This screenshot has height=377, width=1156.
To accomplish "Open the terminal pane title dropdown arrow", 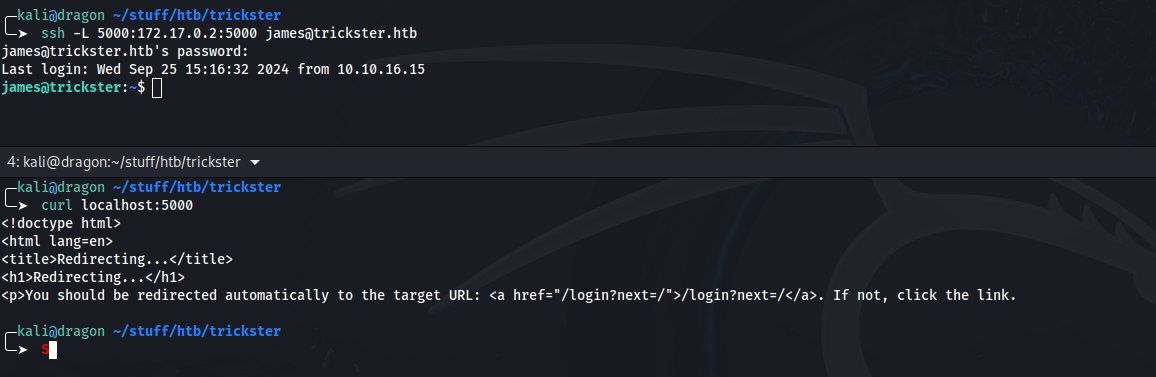I will 255,162.
